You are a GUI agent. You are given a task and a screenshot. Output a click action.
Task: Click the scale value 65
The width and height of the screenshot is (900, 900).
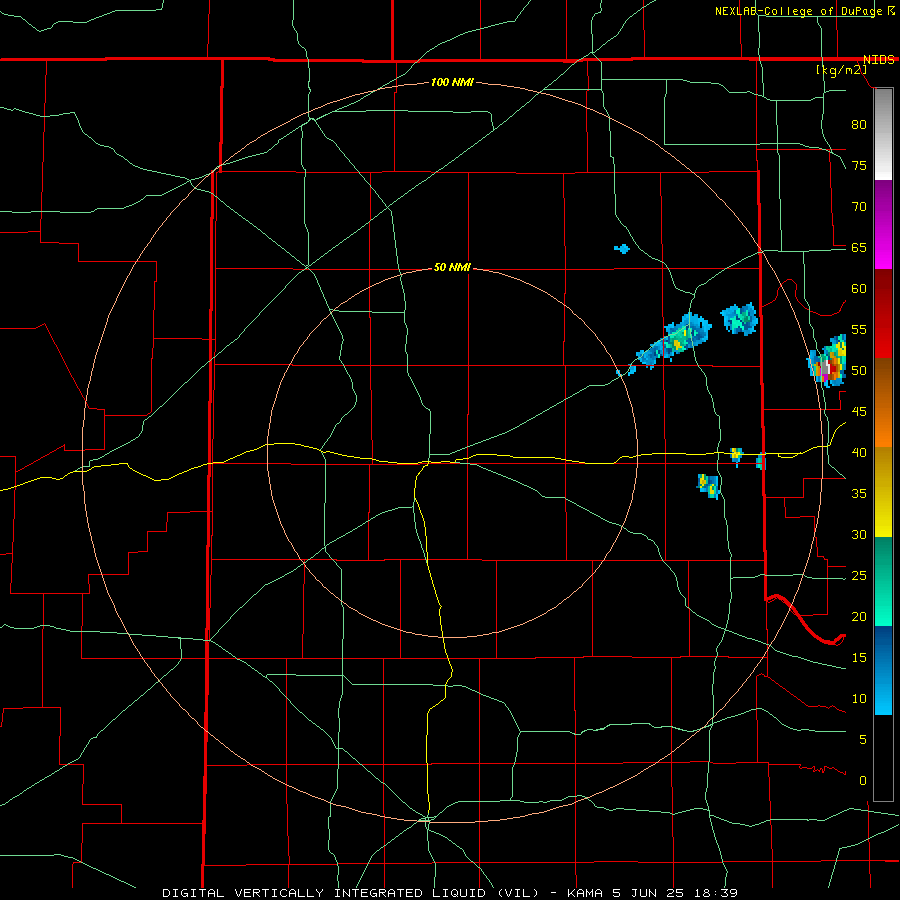[859, 248]
